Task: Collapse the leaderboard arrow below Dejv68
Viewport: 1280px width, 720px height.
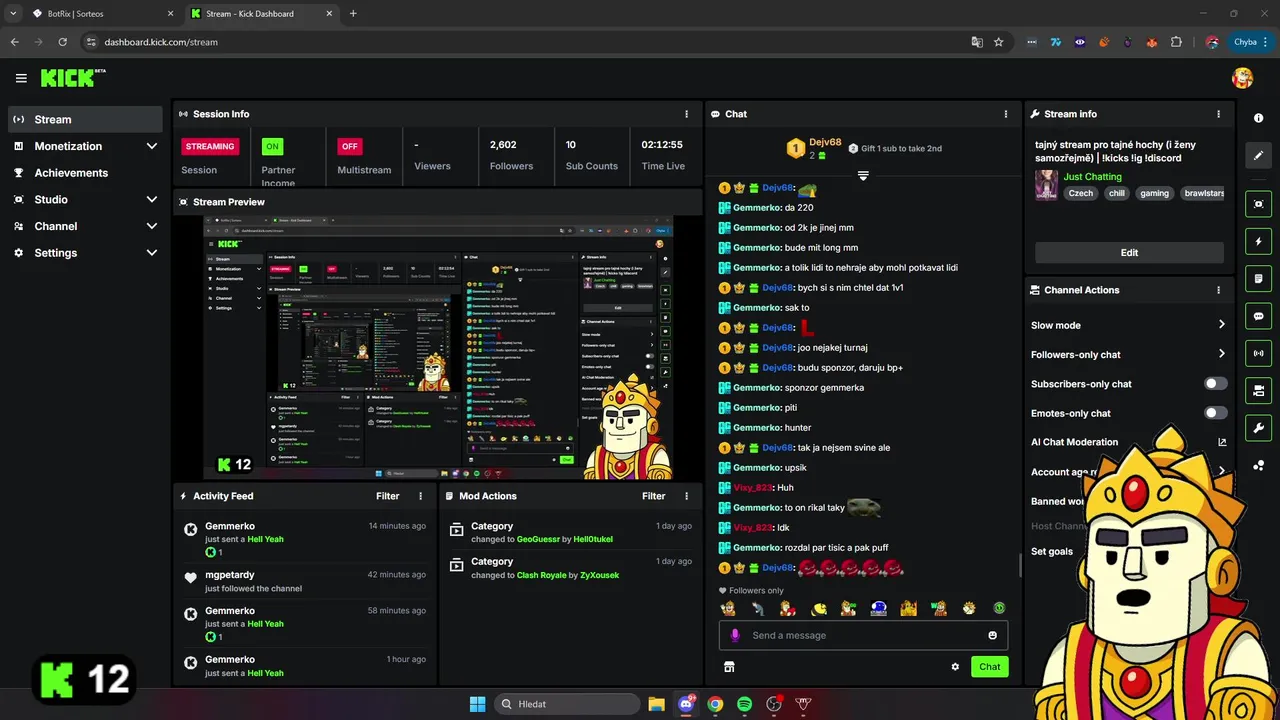Action: (863, 175)
